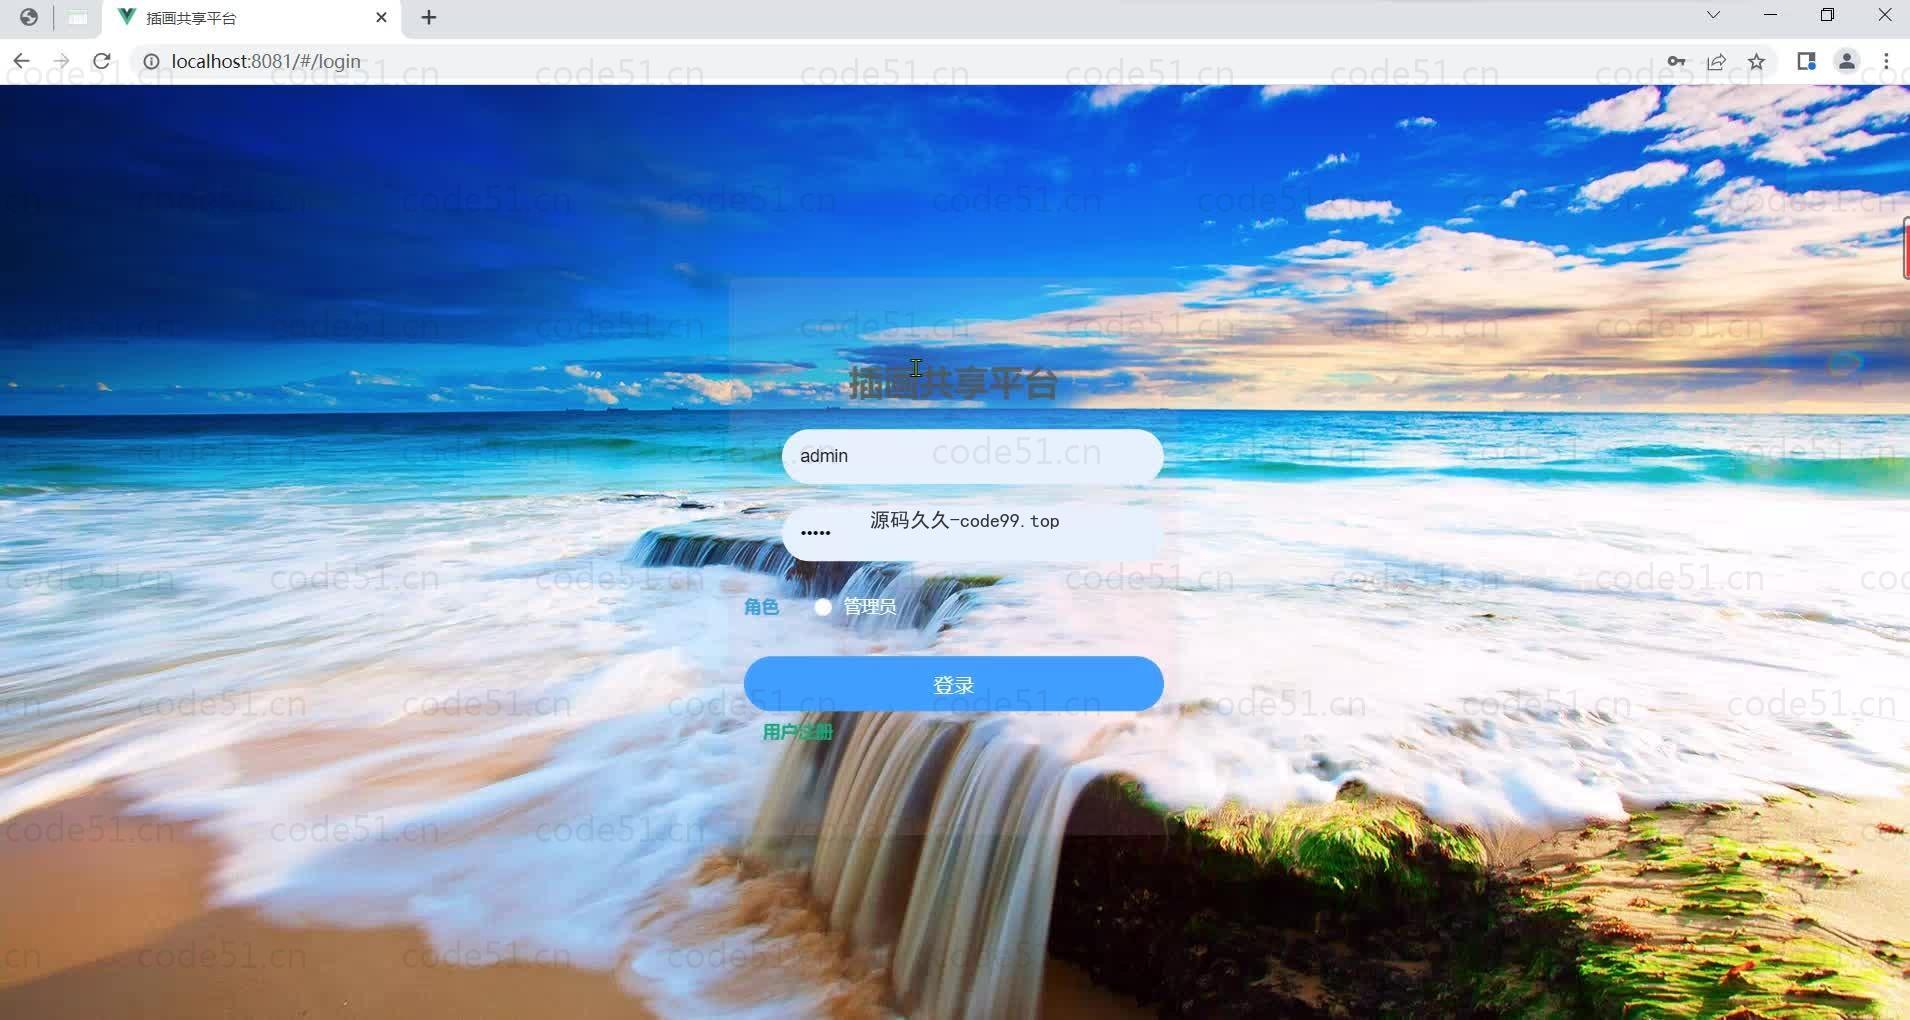Screen dimensions: 1910x1020
Task: Open the Chrome profile avatar
Action: [1847, 62]
